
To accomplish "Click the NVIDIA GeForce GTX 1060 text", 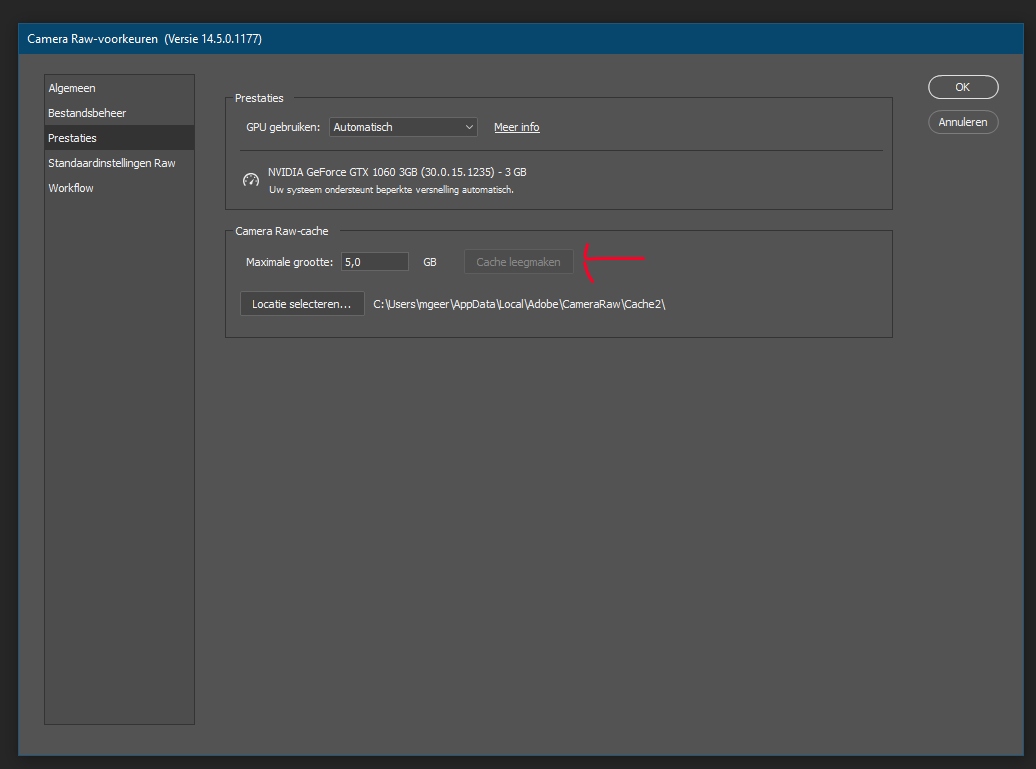I will 397,172.
